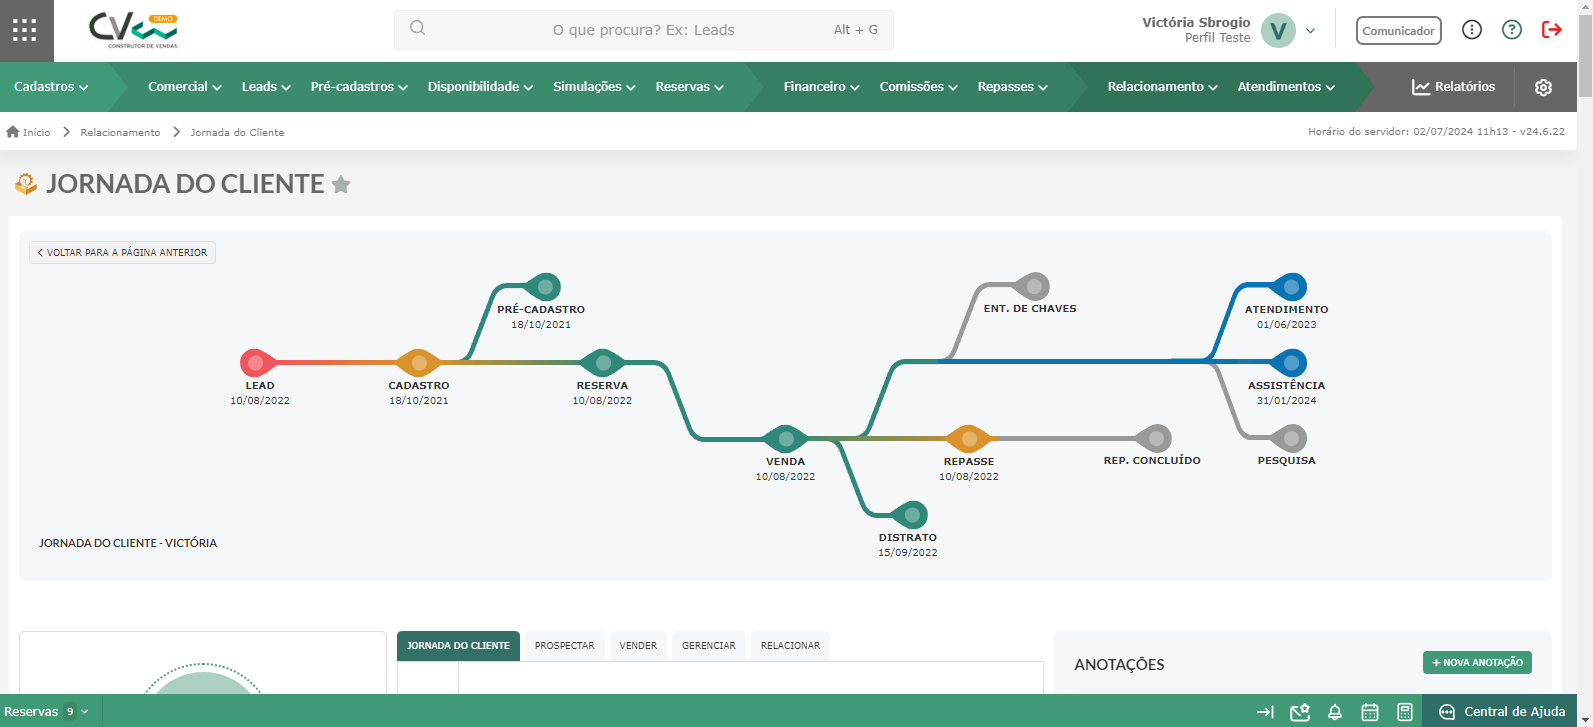The height and width of the screenshot is (727, 1593).
Task: Select the ENT. DE CHAVES journey marker
Action: click(1032, 287)
